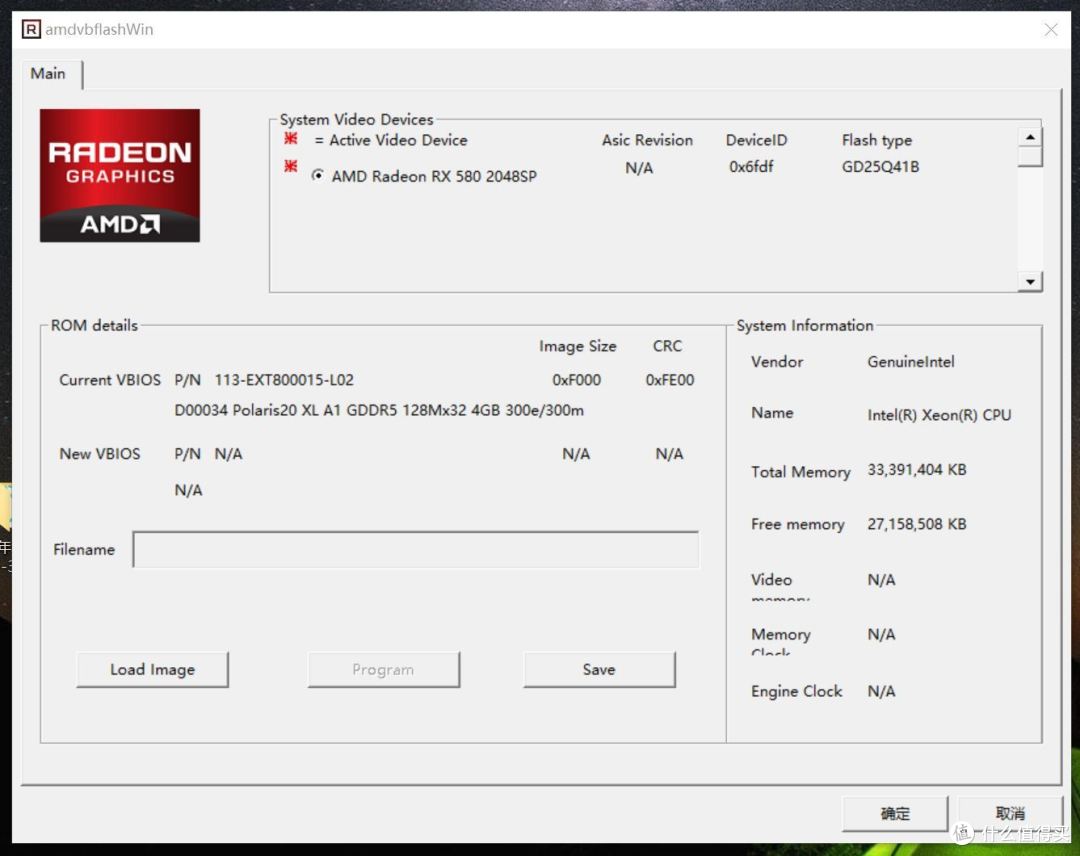Screen dimensions: 1080x856
Task: Switch to the Main tab
Action: point(48,74)
